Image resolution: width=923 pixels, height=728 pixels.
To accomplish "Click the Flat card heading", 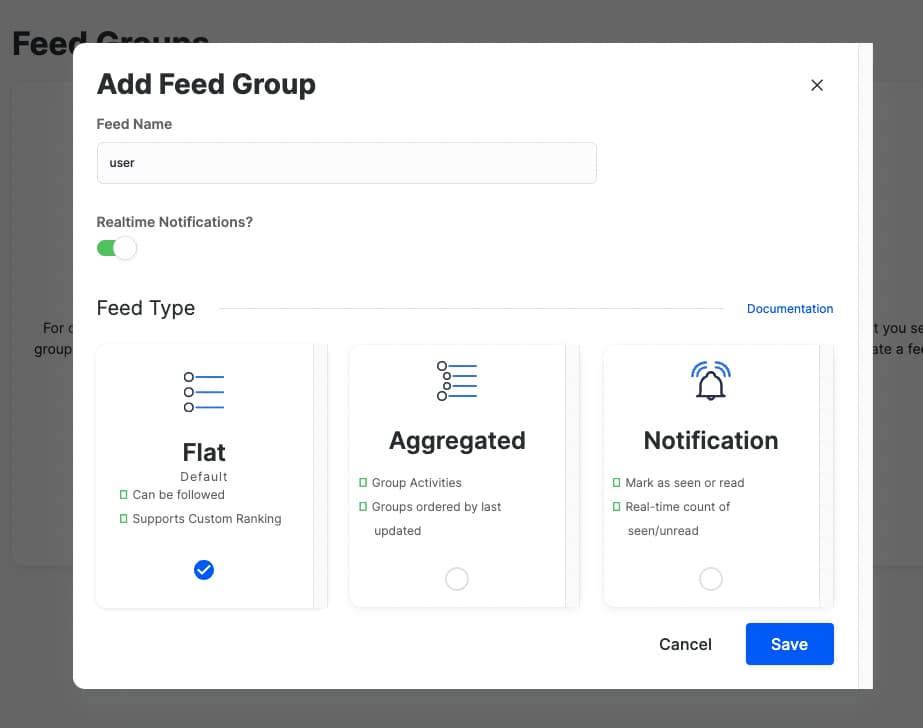I will coord(204,453).
